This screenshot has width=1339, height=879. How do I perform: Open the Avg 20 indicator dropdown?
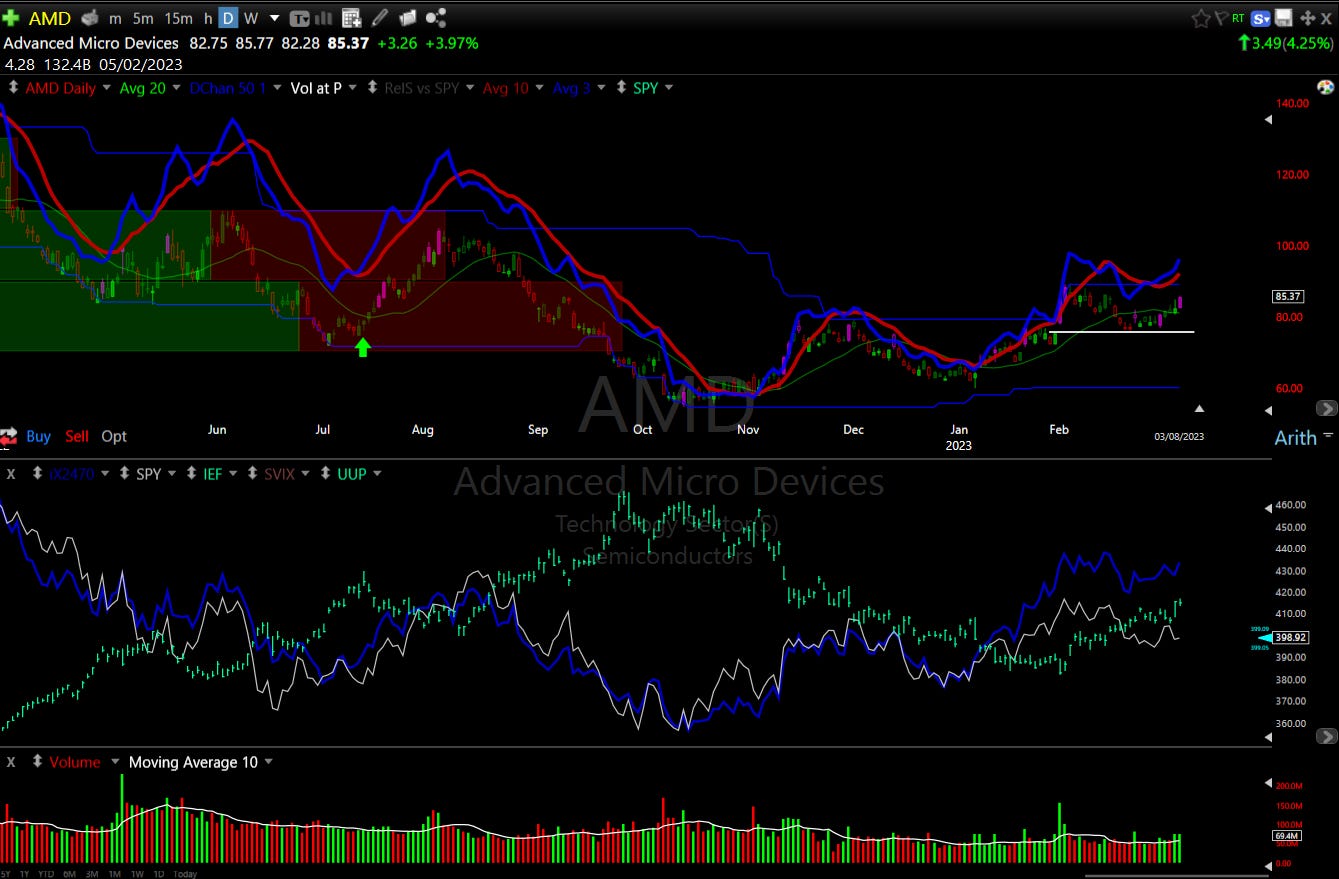click(176, 88)
